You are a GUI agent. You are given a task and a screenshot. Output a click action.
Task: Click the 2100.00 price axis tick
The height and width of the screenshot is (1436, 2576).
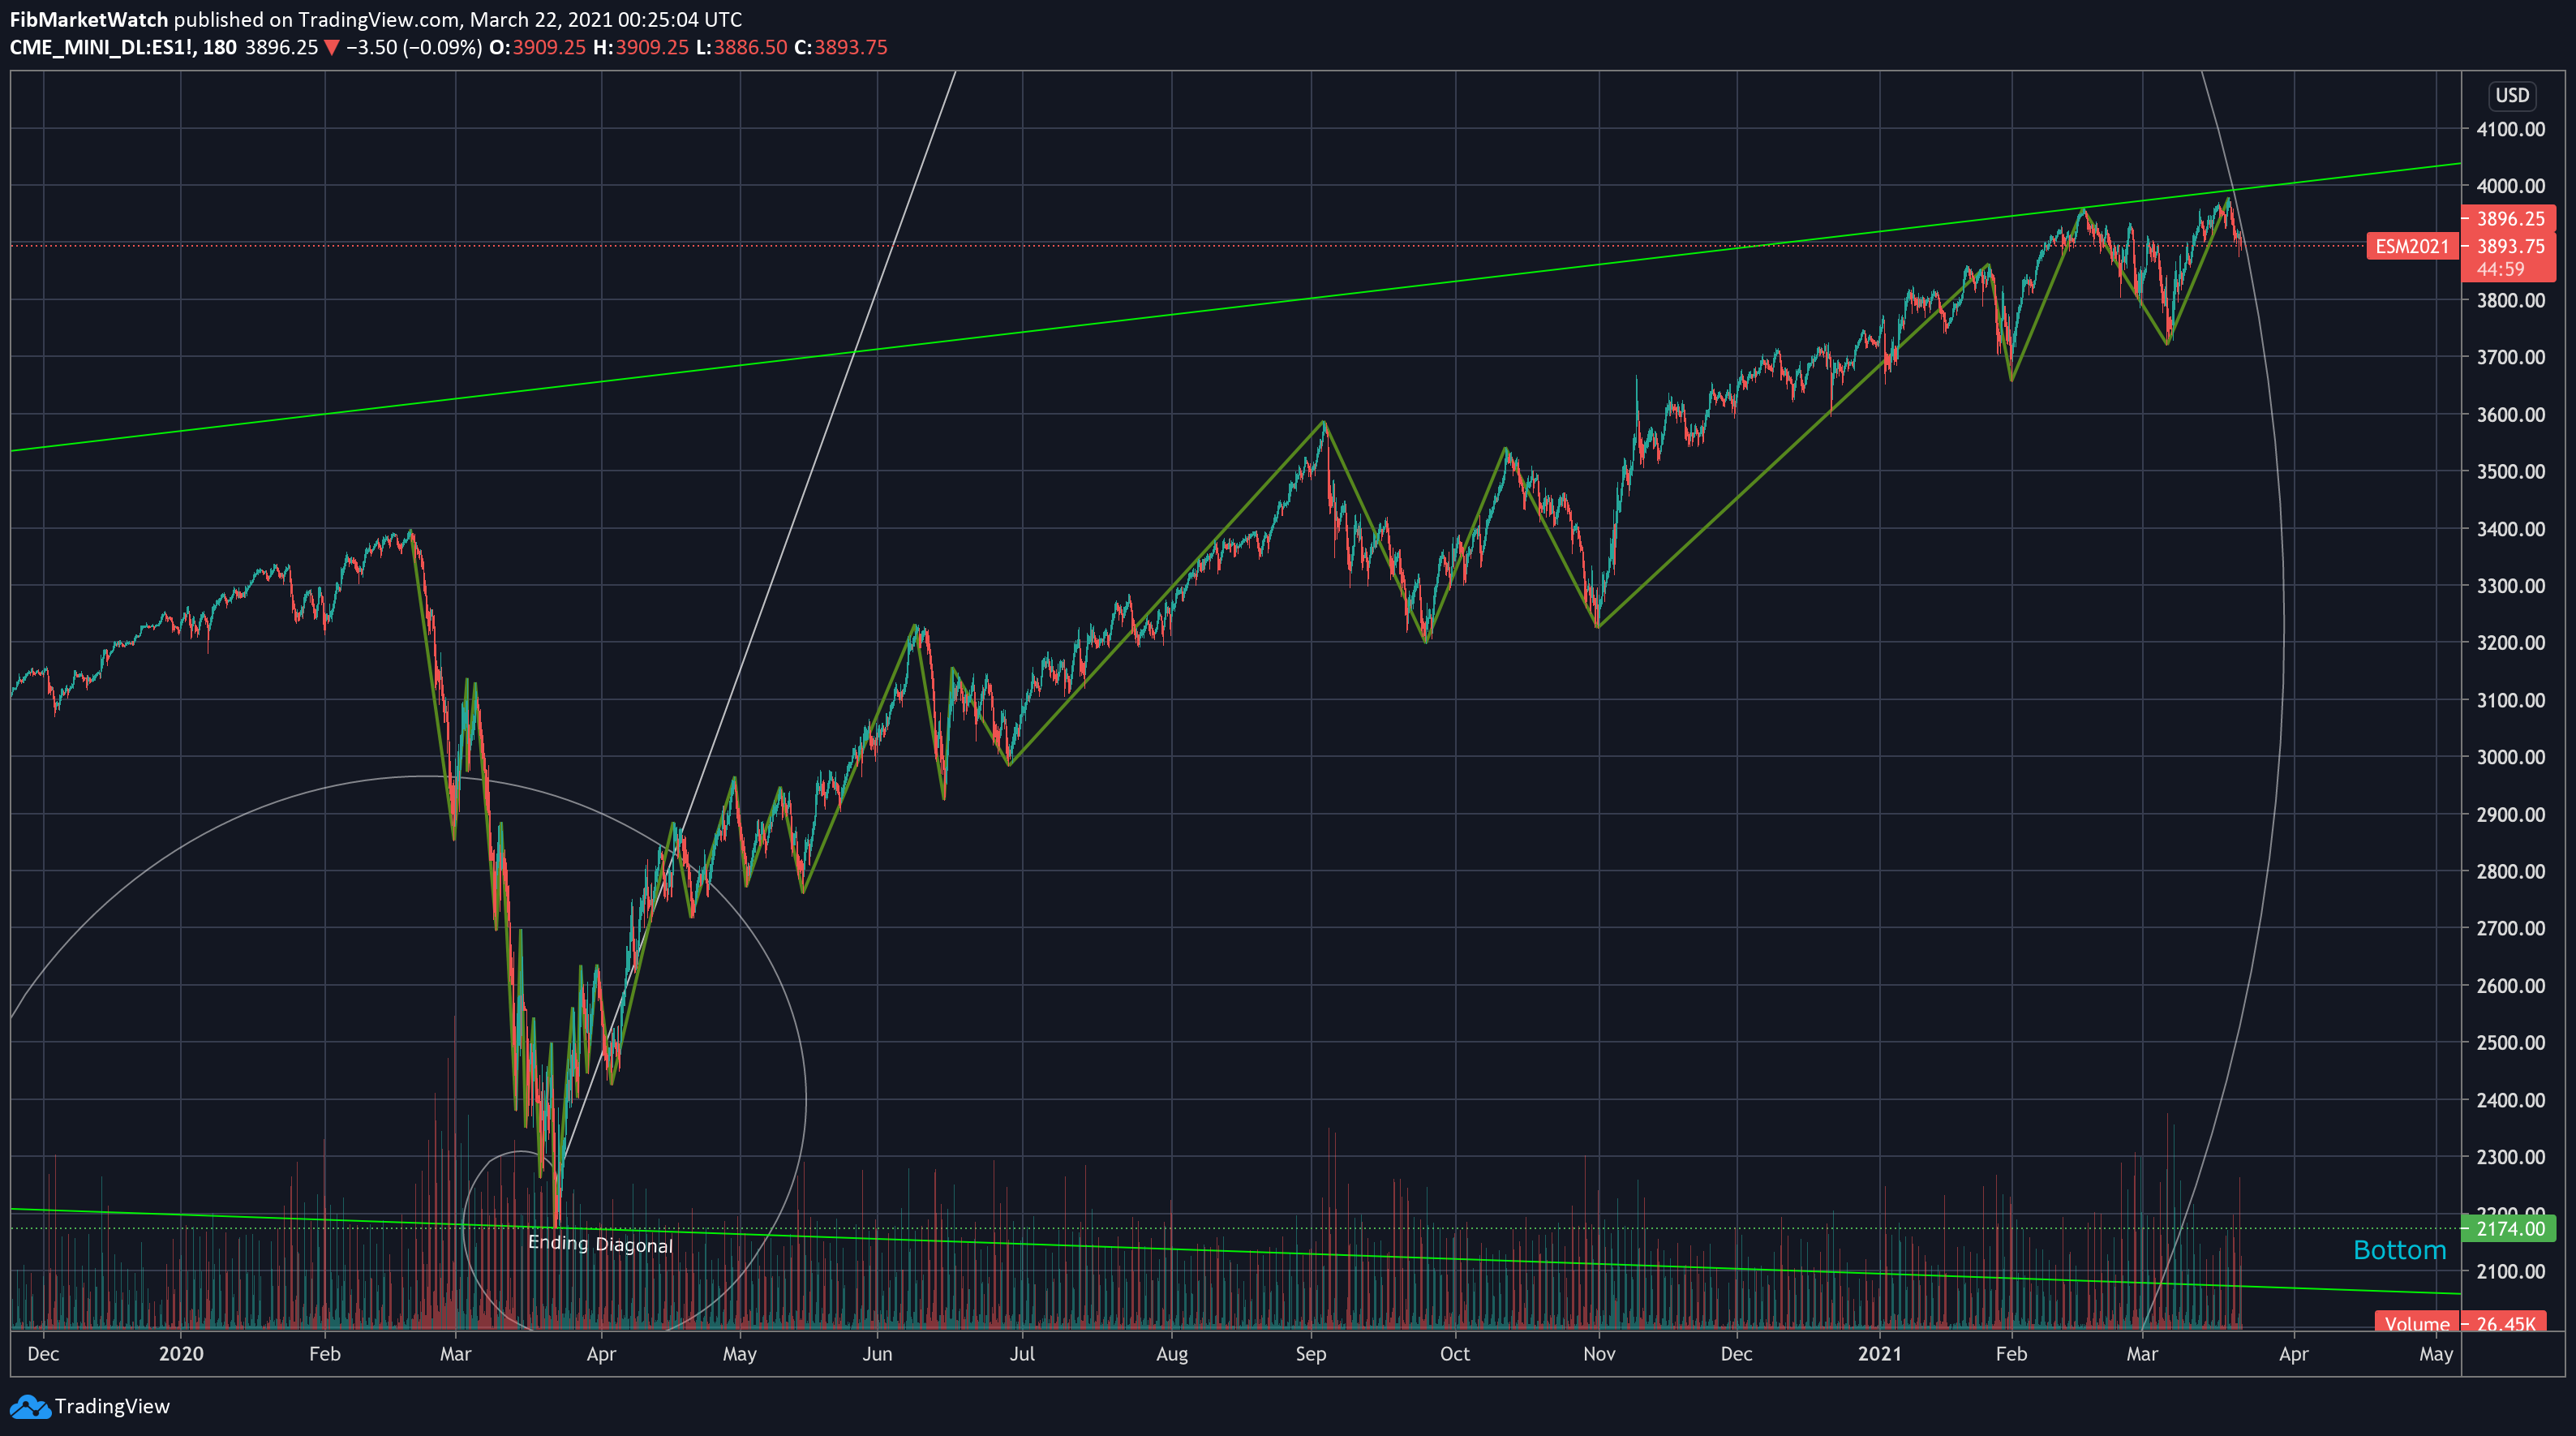point(2510,1271)
